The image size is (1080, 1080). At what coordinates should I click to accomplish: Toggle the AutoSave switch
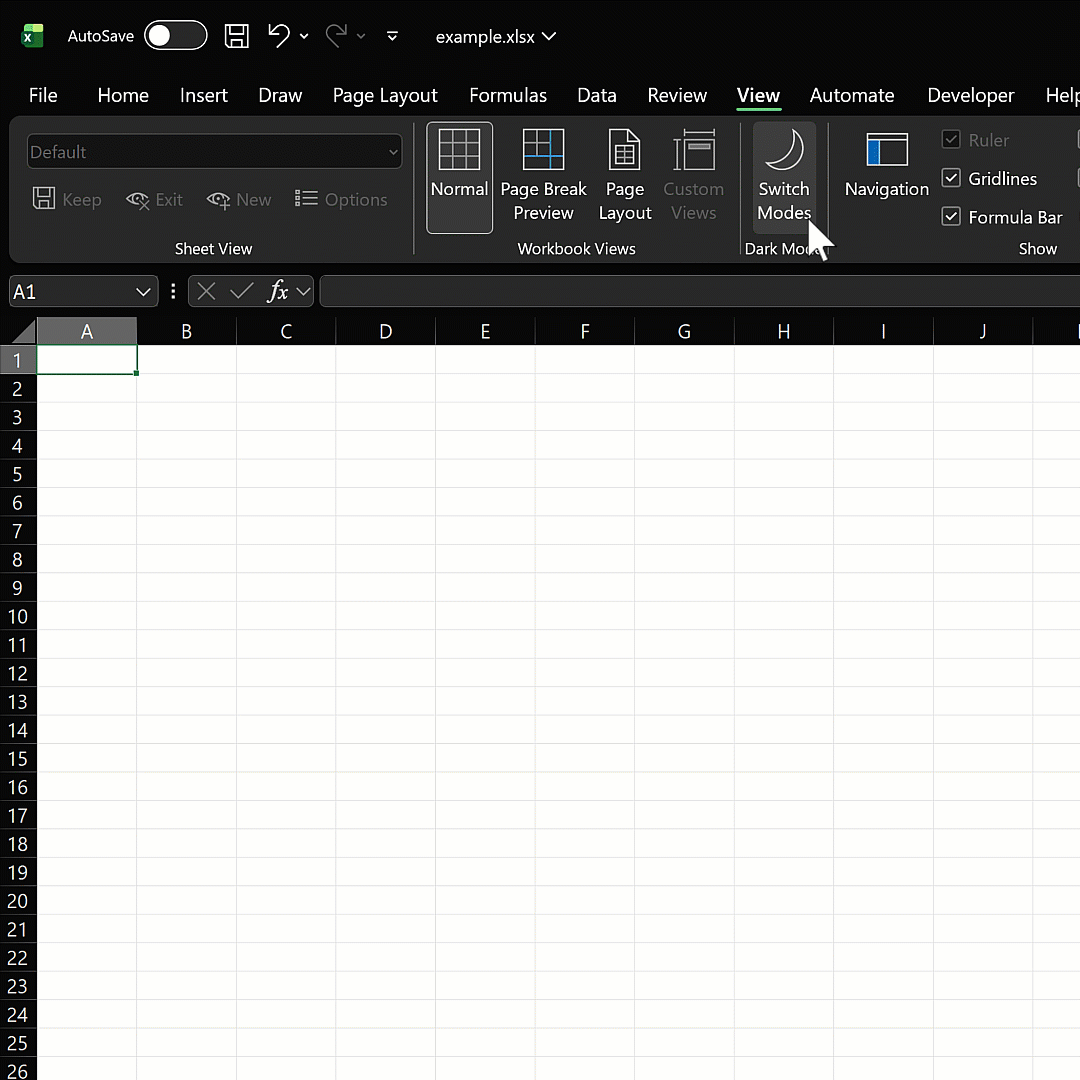click(x=176, y=36)
